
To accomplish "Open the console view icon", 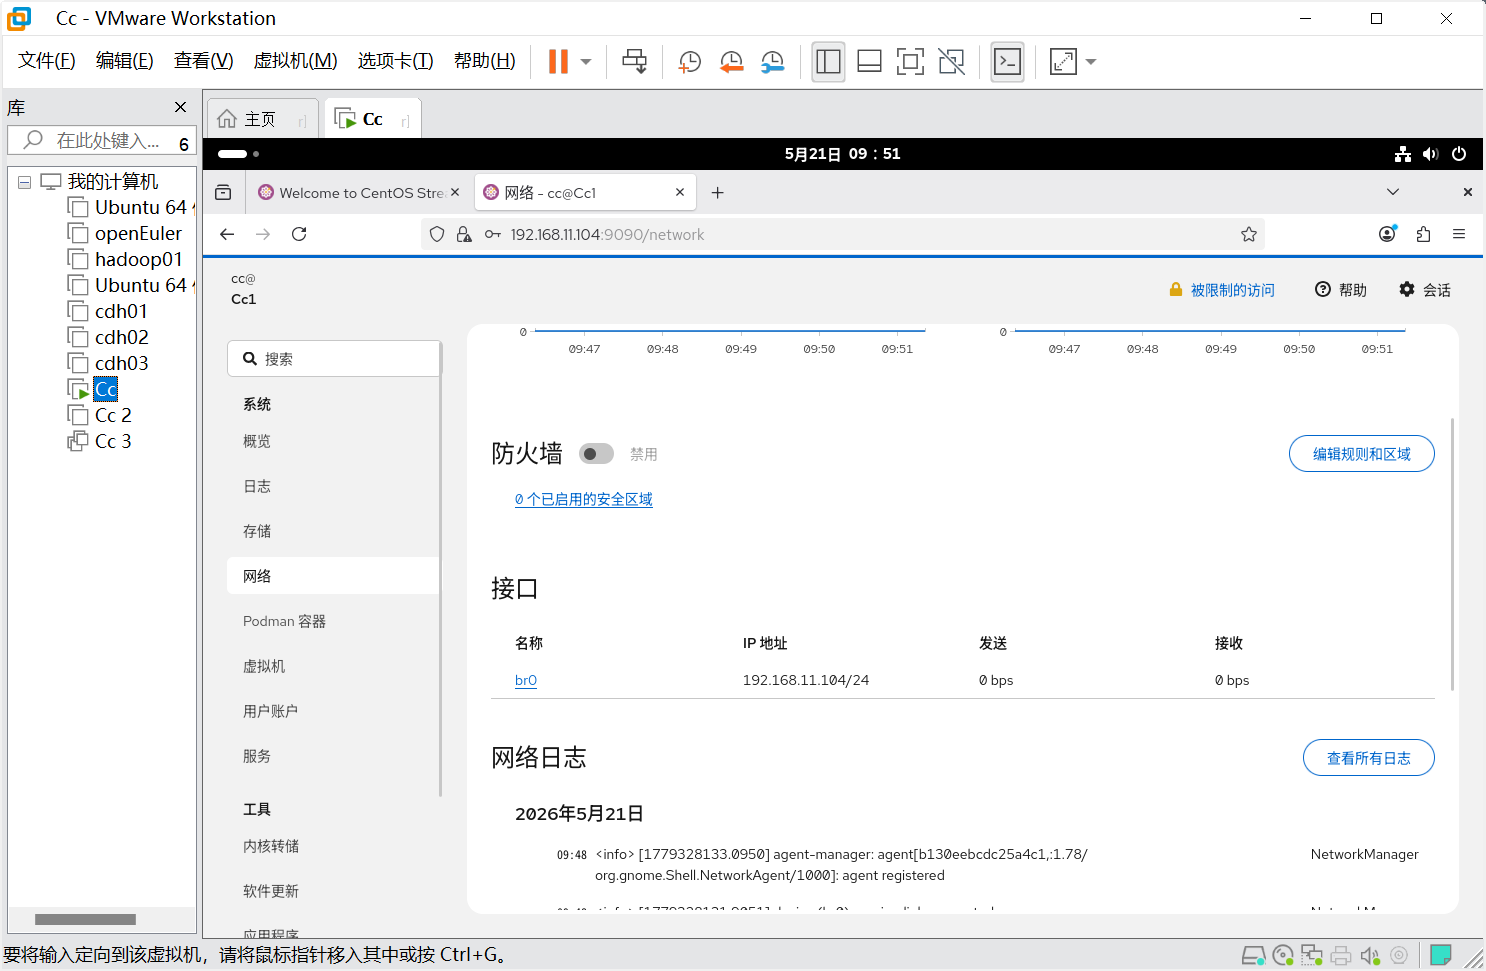I will pyautogui.click(x=1007, y=62).
